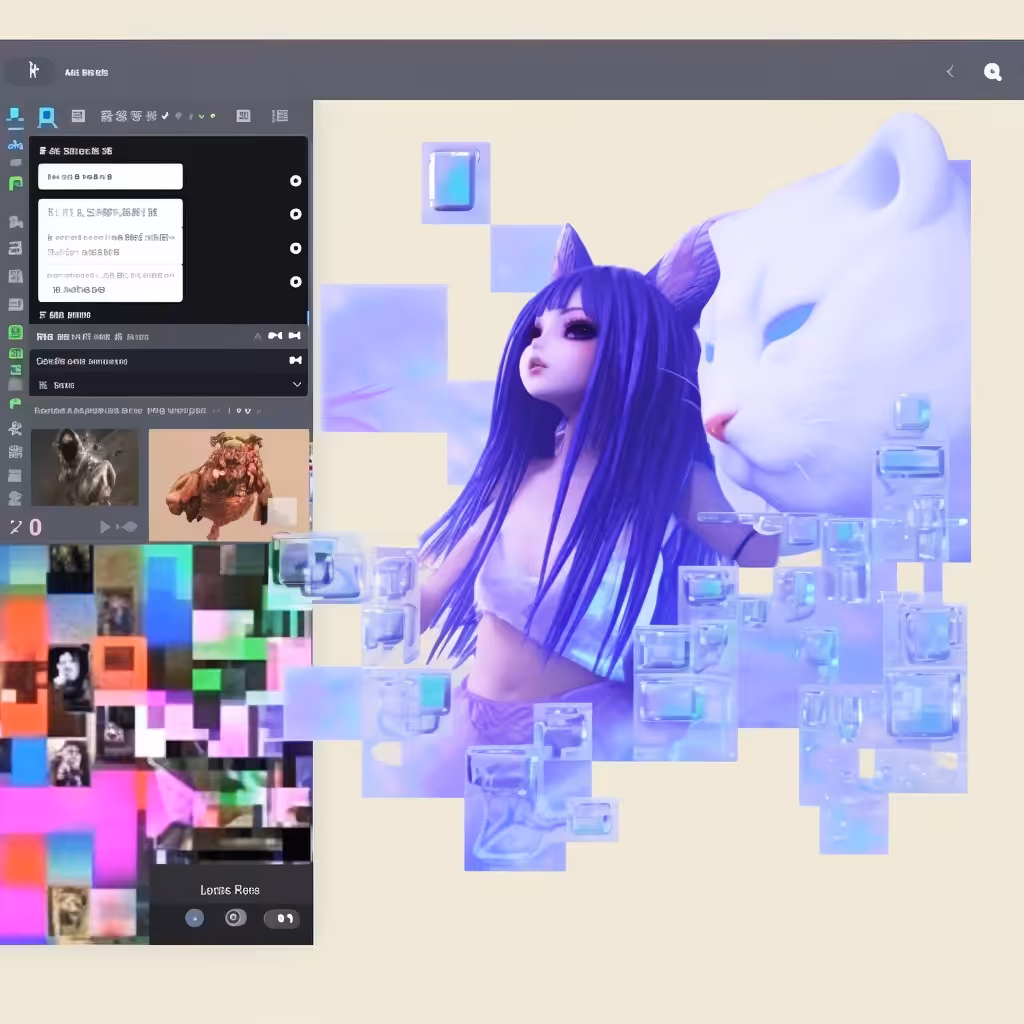Click the grey stacked-boxes sidebar icon beside the third radio
The image size is (1024, 1024).
coord(16,248)
